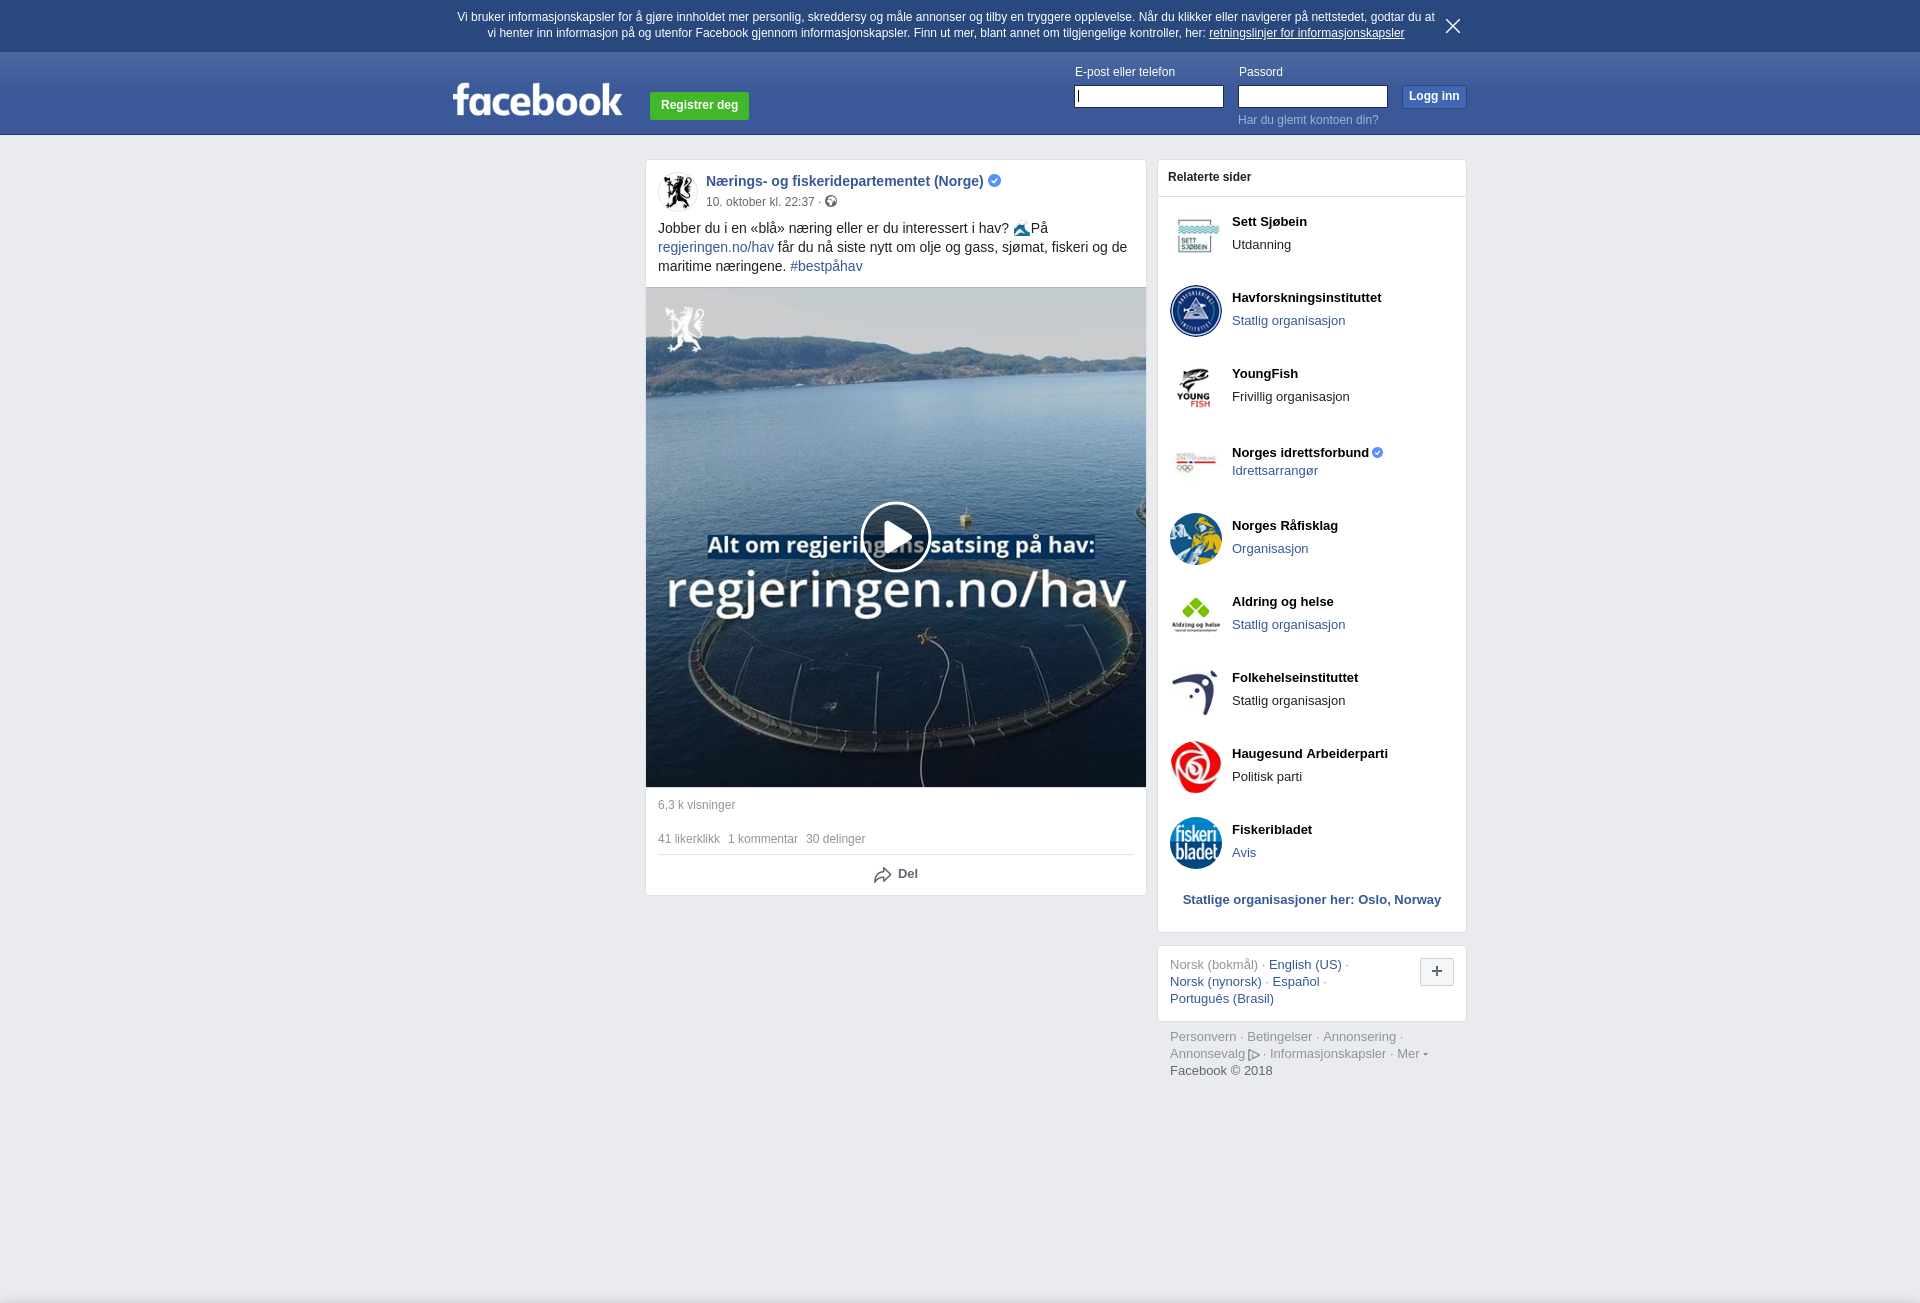The image size is (1920, 1303).
Task: Switch language to Norsk (nynorsk)
Action: (1216, 982)
